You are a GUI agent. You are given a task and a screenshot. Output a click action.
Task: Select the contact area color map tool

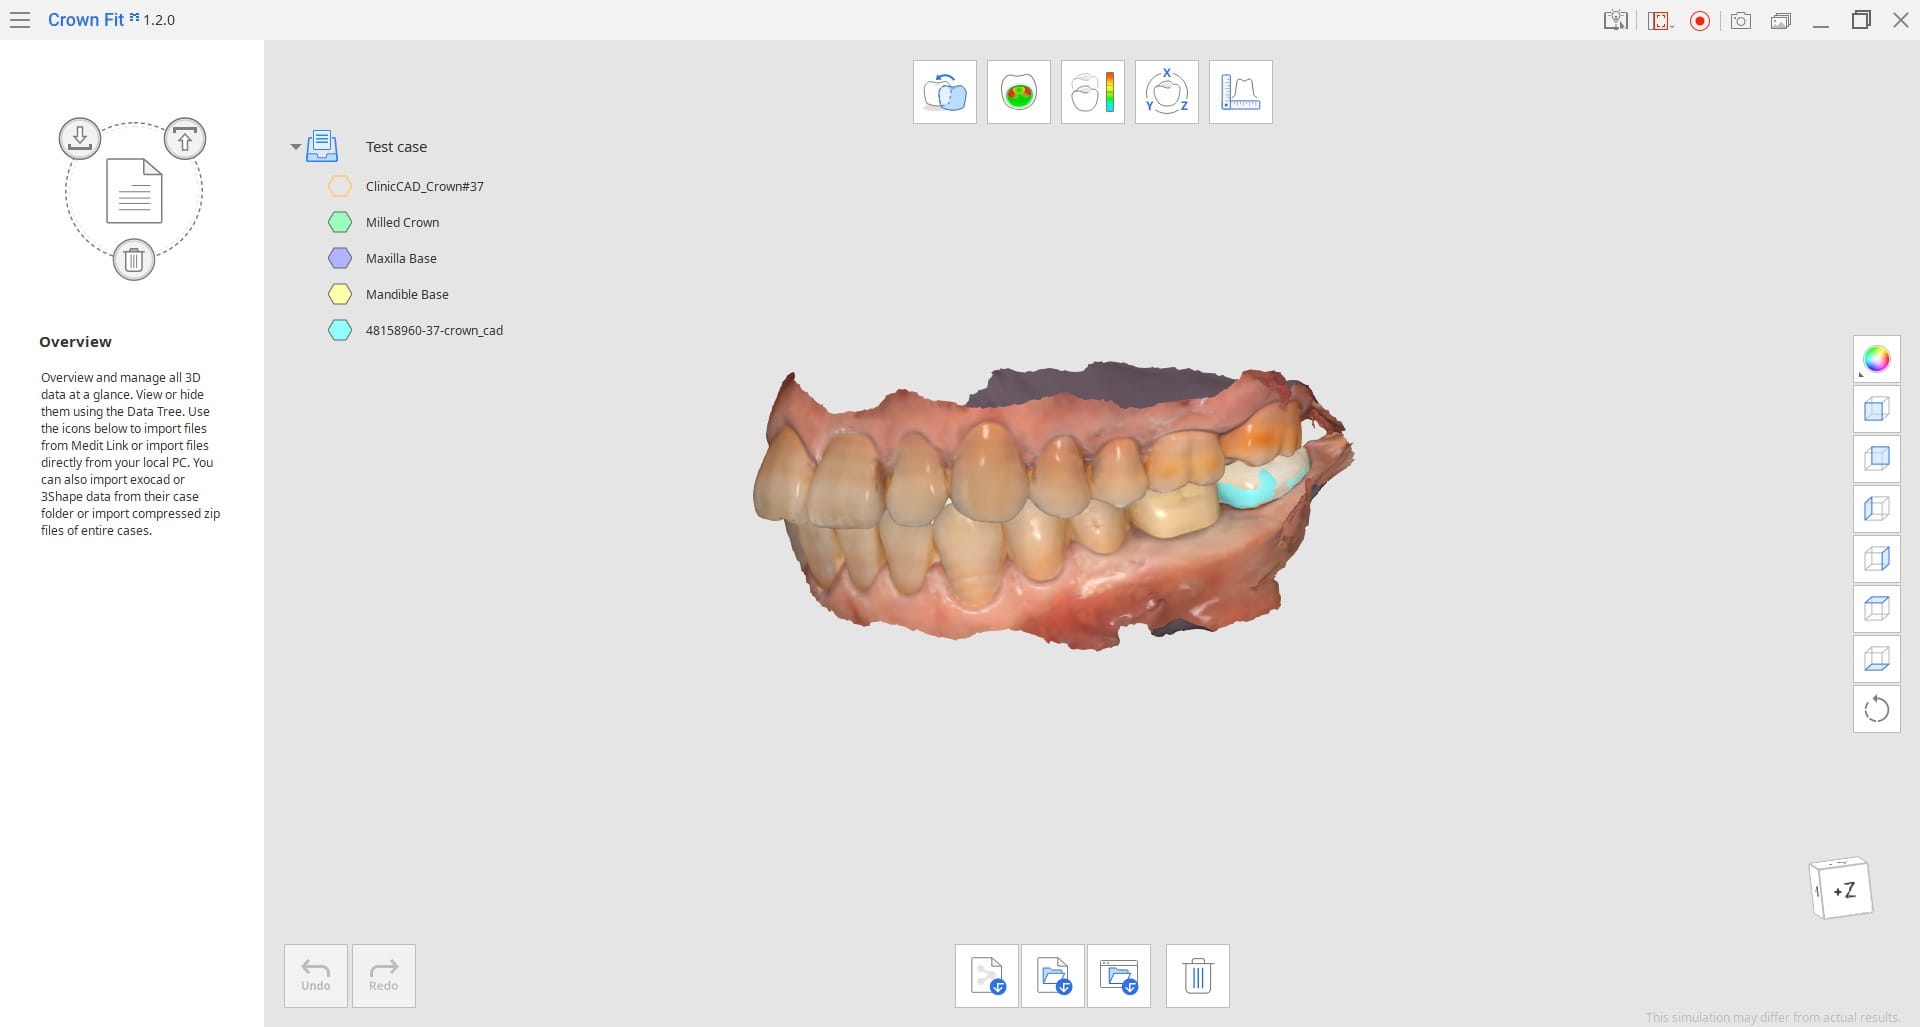[1018, 92]
